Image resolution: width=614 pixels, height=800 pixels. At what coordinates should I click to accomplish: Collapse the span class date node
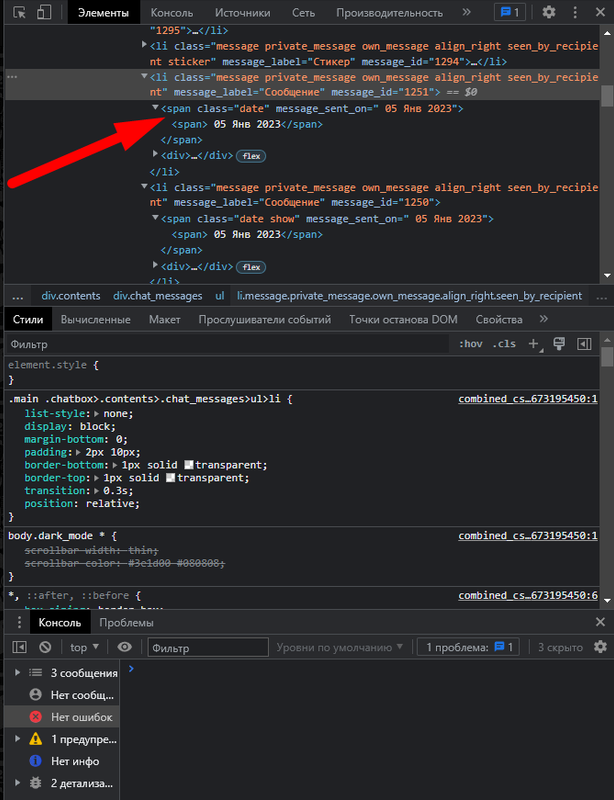(155, 108)
